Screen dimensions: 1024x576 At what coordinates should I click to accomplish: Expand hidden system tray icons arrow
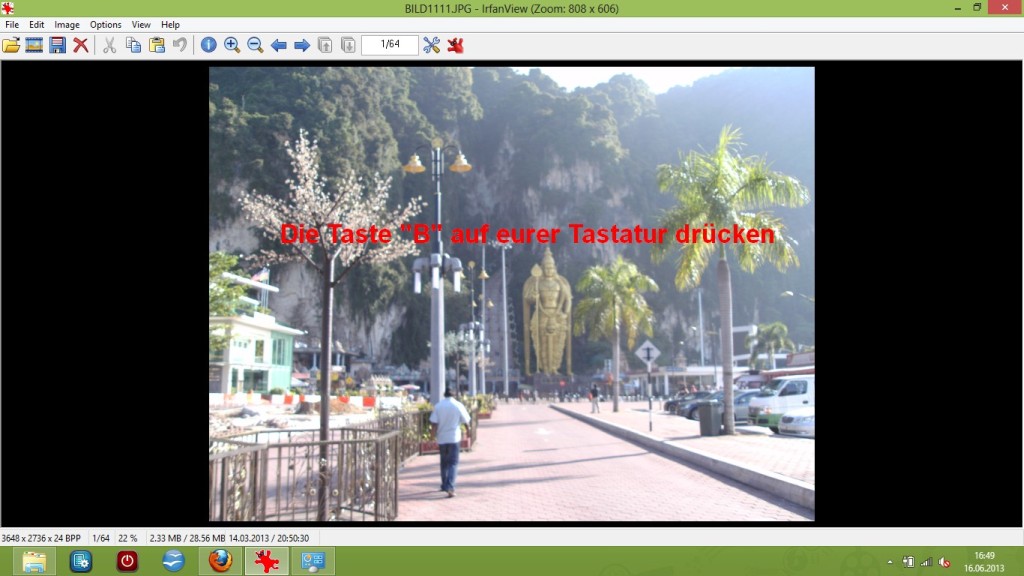click(888, 562)
